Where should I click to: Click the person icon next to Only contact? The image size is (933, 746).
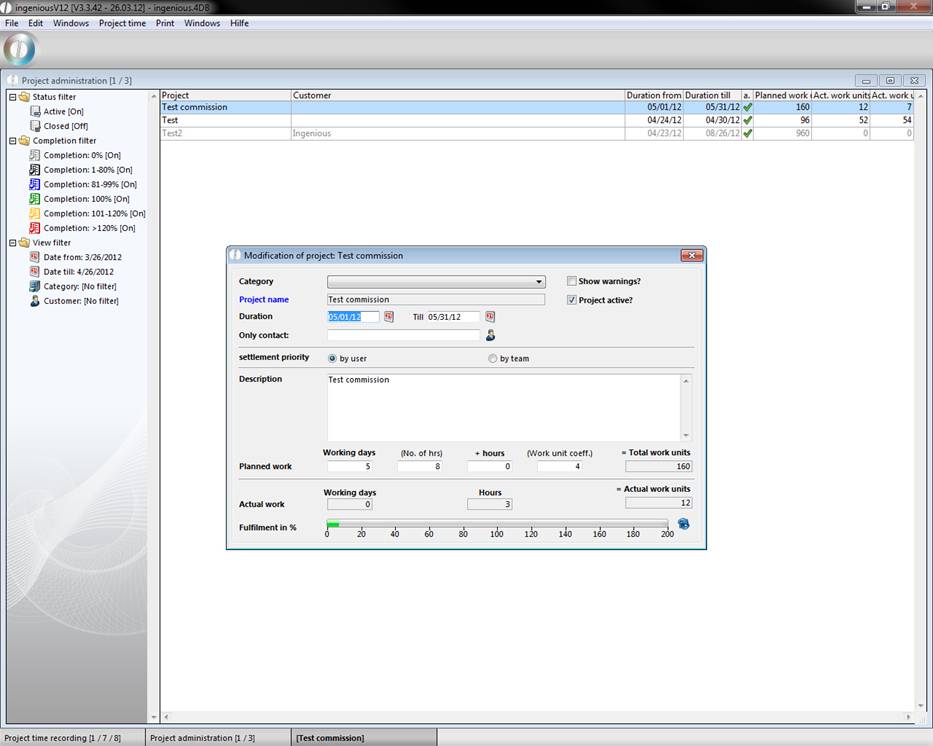(491, 335)
